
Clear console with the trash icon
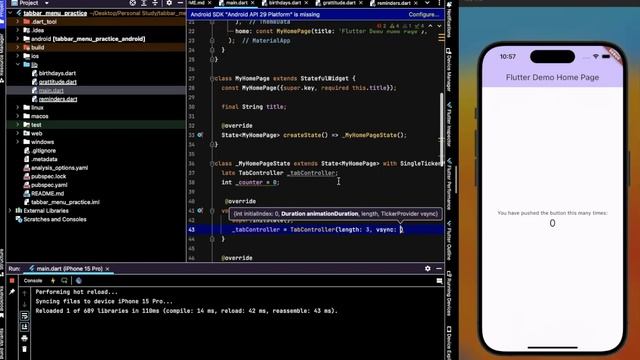[24, 349]
